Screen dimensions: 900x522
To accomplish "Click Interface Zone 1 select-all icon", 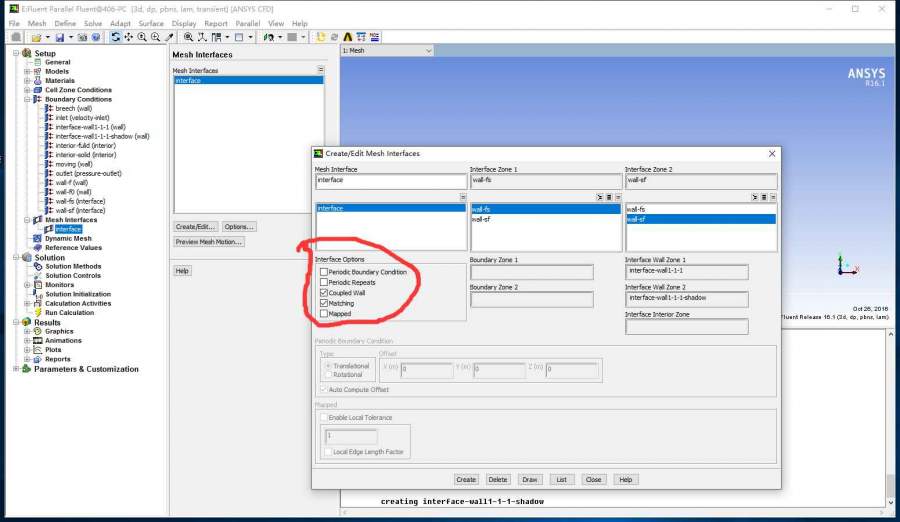I will point(609,197).
